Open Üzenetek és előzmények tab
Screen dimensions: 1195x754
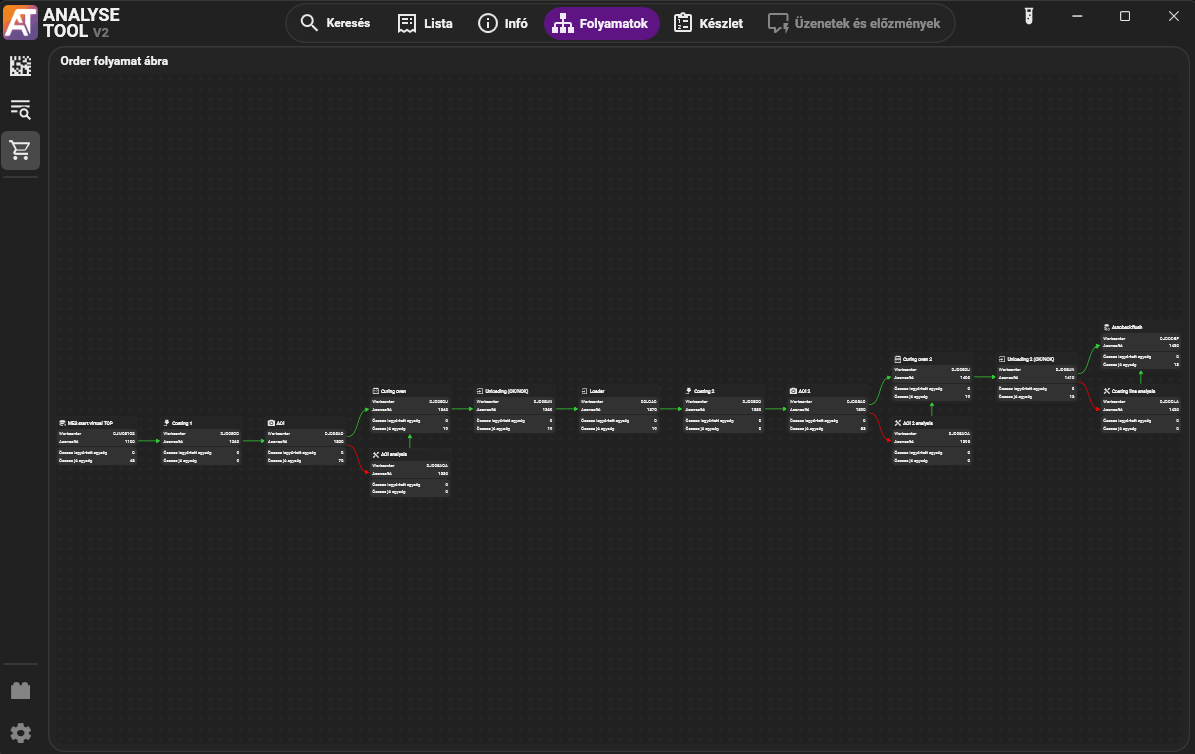click(854, 23)
